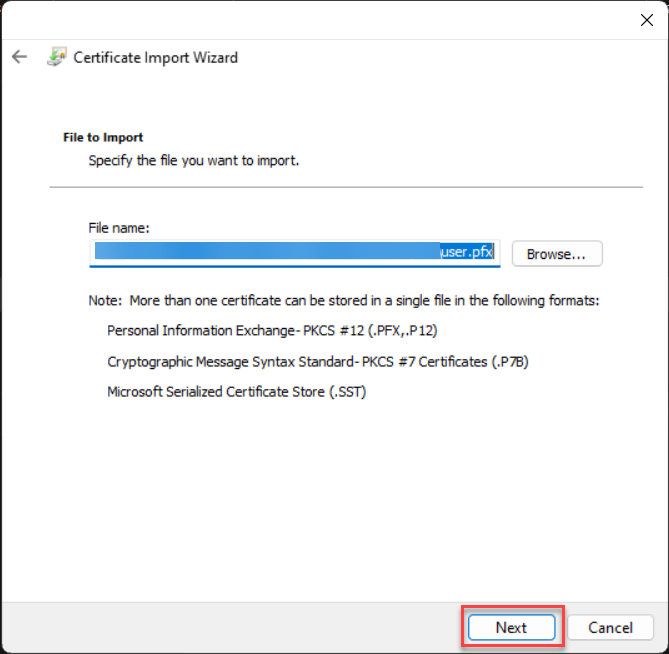Screen dimensions: 669x654
Task: Click the back arrow in the wizard header
Action: point(19,57)
